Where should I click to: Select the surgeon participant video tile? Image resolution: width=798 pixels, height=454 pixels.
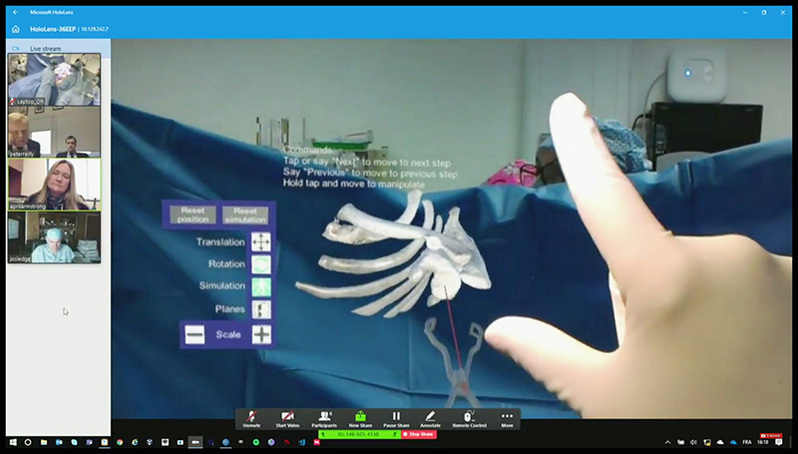[54, 237]
